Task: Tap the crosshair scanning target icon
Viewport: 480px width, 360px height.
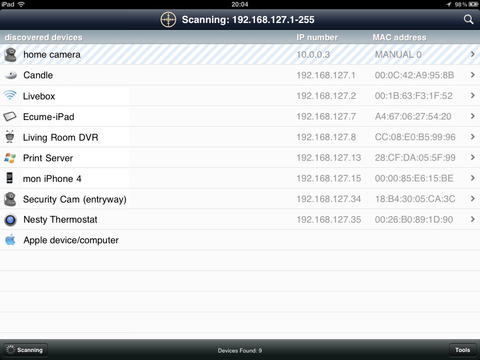Action: coord(168,19)
